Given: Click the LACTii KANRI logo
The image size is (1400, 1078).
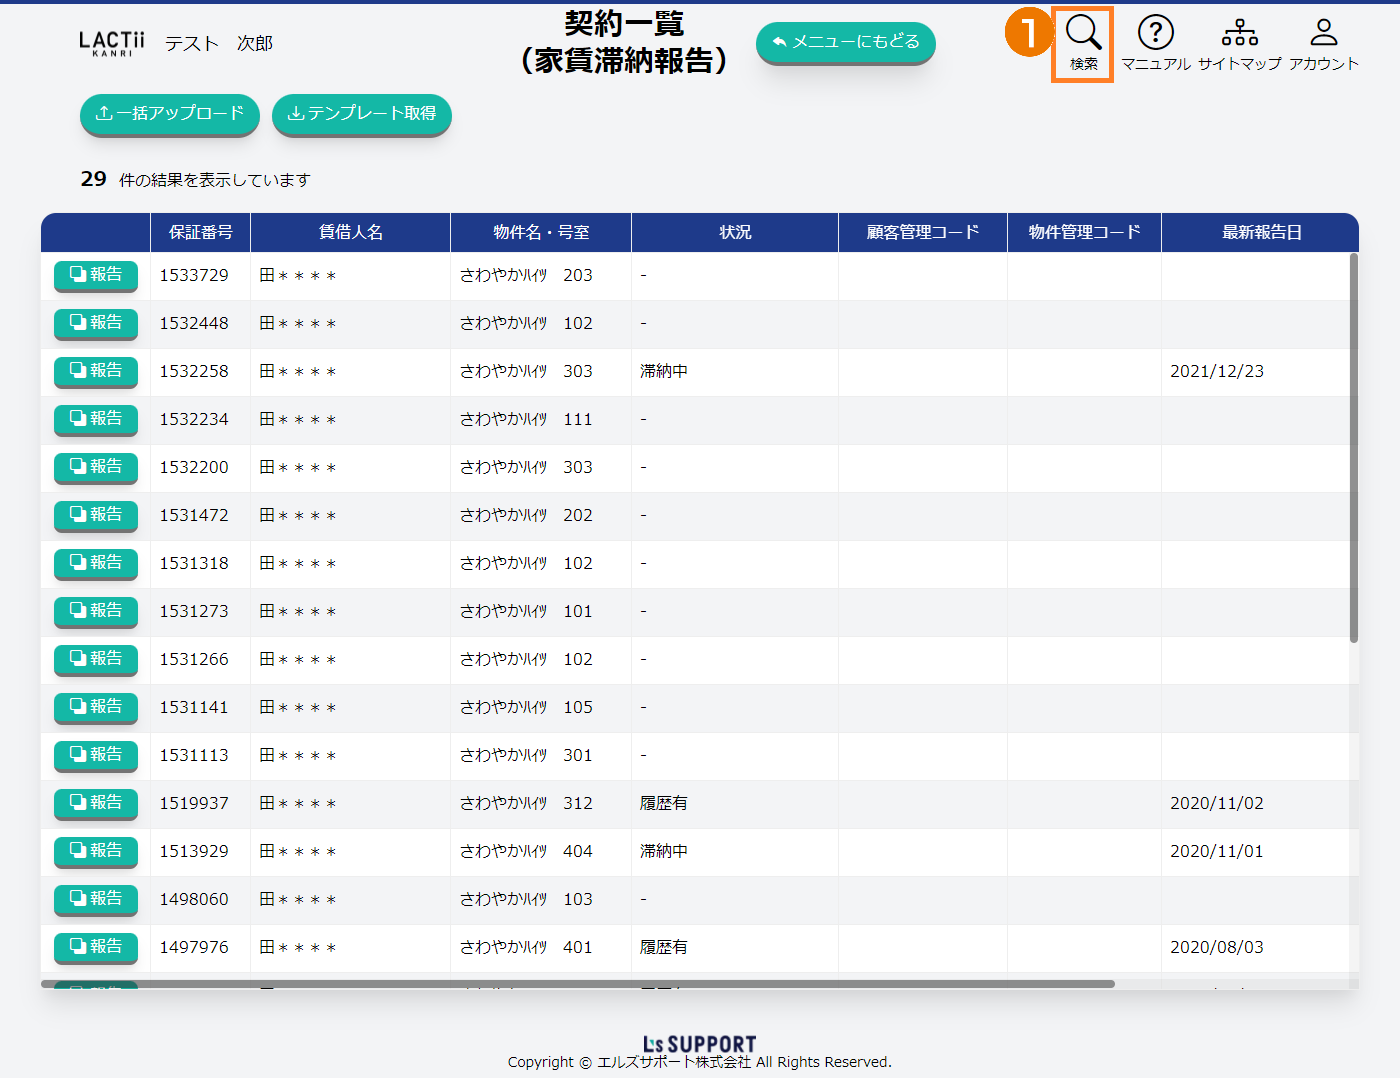Looking at the screenshot, I should (x=111, y=43).
